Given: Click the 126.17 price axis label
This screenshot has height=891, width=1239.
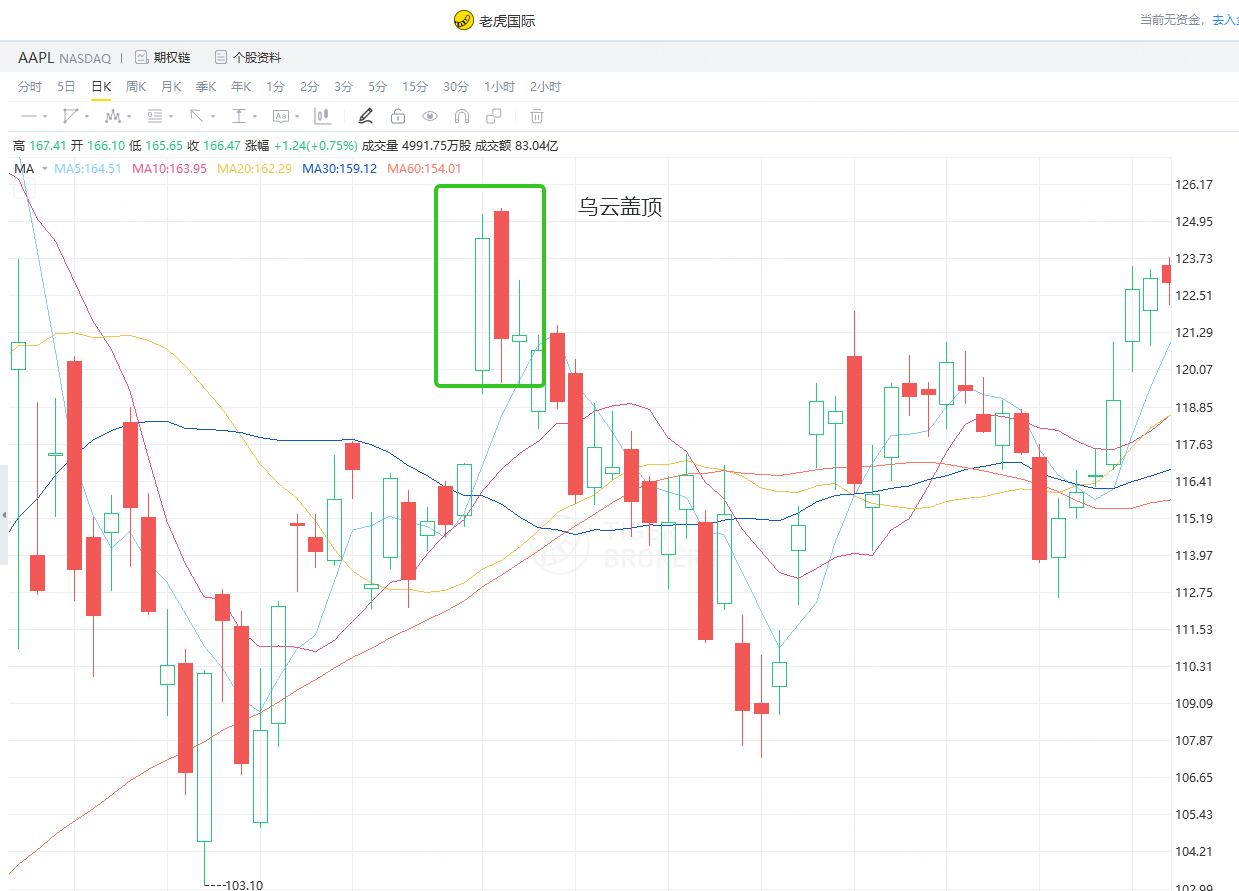Looking at the screenshot, I should (1193, 185).
